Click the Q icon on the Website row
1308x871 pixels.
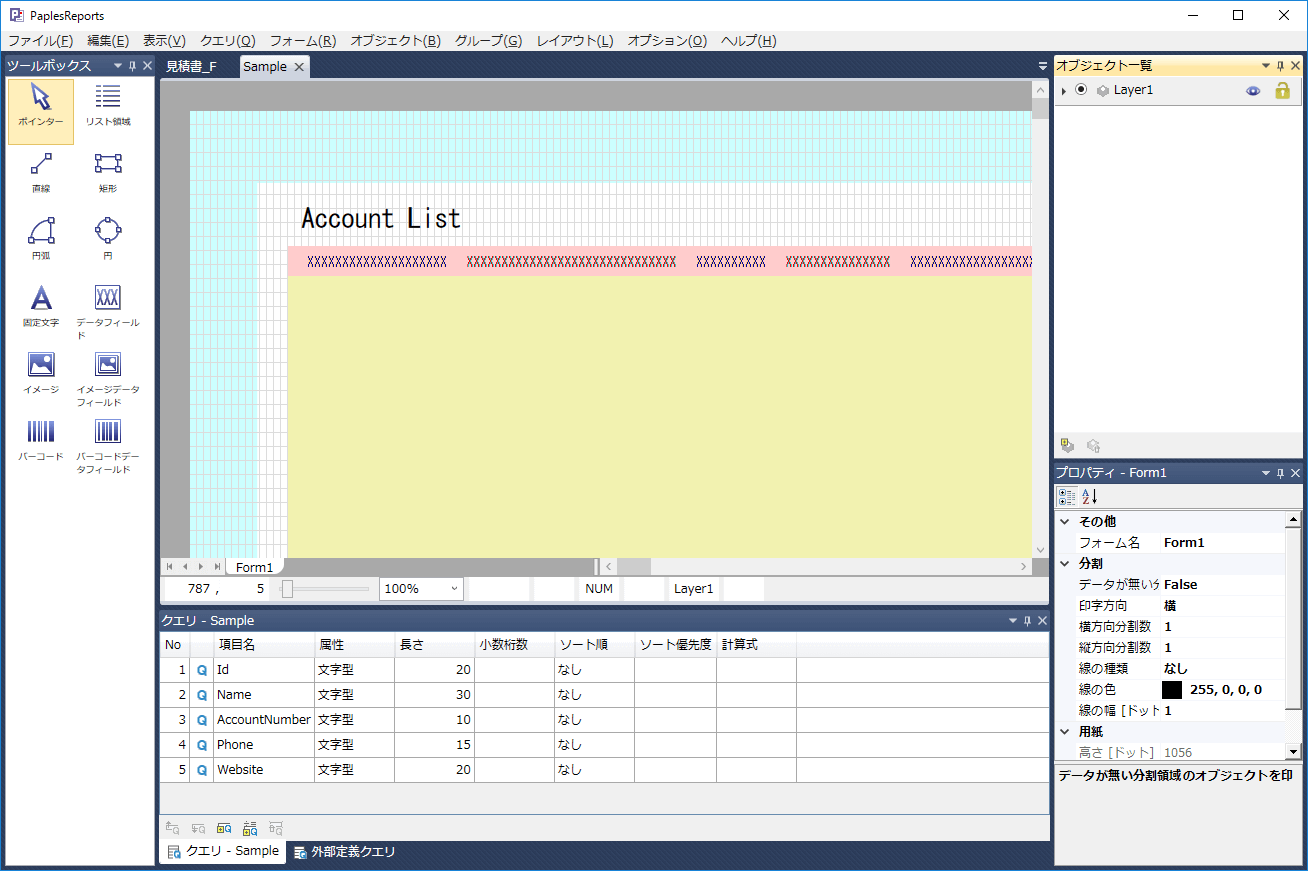[201, 770]
